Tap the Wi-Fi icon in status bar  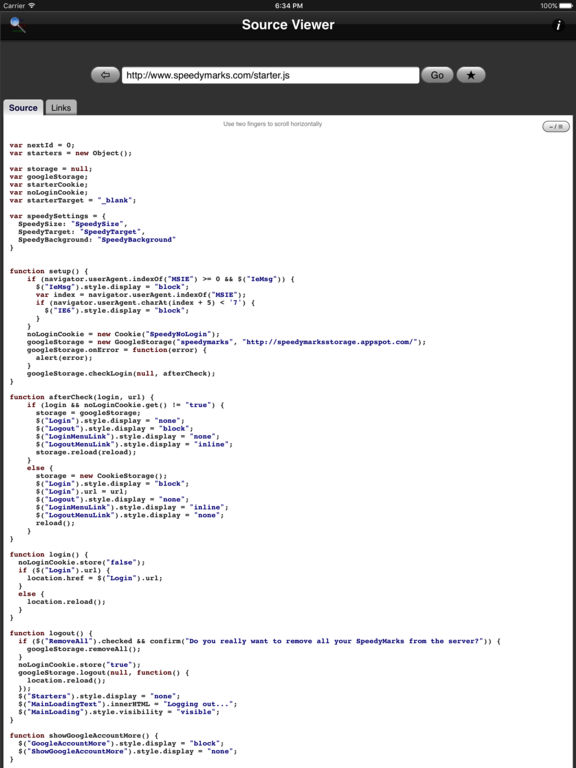pyautogui.click(x=32, y=5)
